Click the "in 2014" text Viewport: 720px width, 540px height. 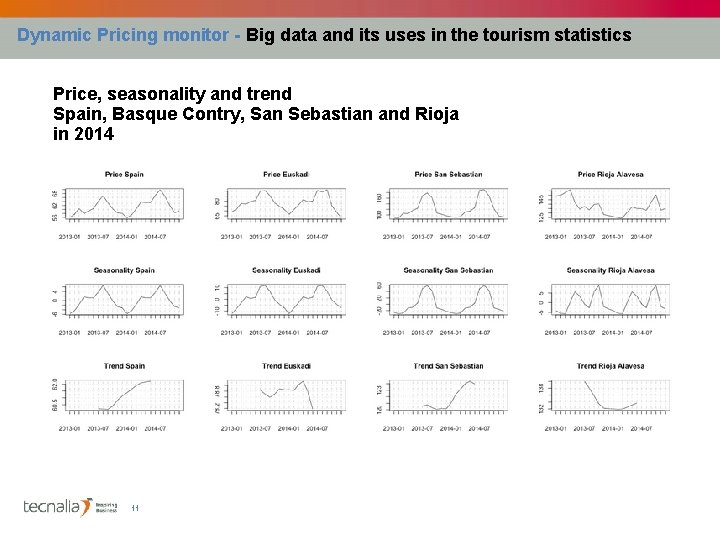83,134
